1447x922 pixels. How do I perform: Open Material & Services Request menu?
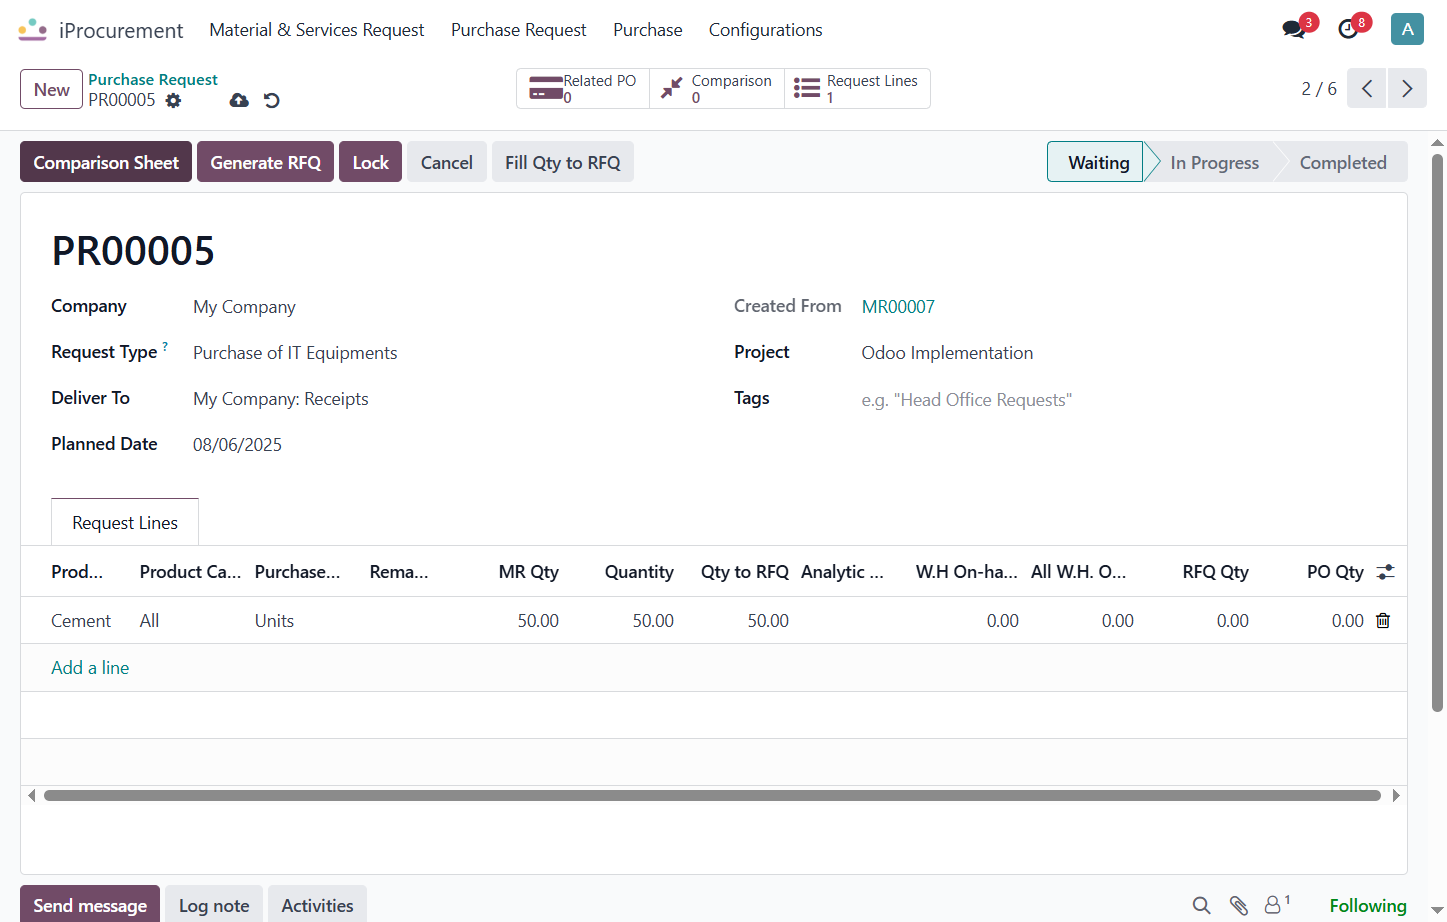click(x=317, y=30)
